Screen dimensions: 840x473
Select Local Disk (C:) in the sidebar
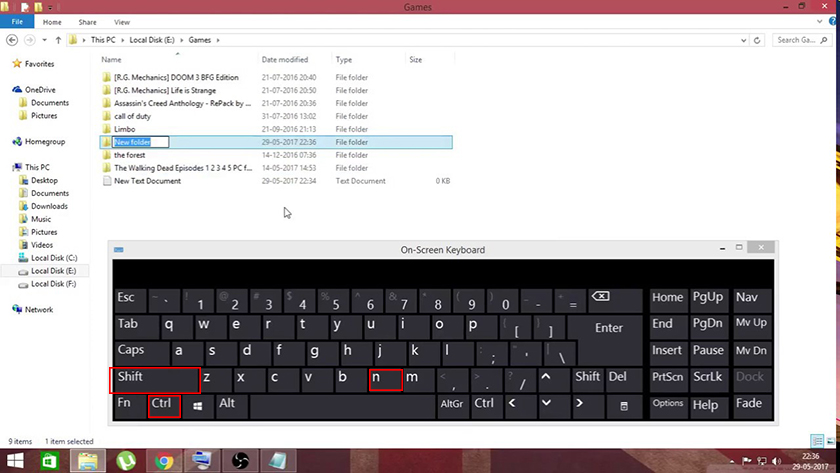(x=53, y=258)
